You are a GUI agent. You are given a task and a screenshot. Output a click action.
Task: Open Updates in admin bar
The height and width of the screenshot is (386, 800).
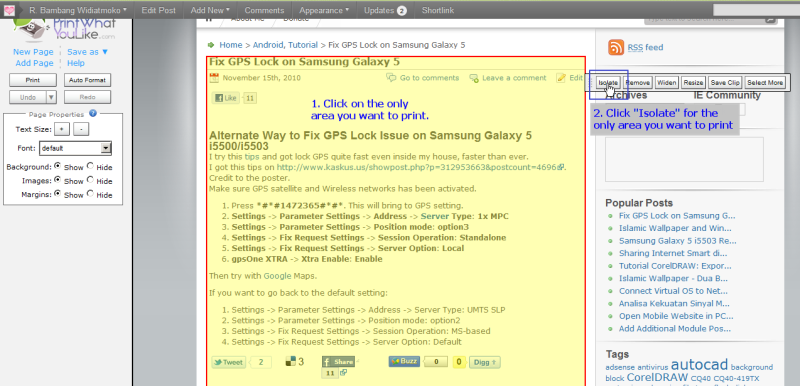385,10
